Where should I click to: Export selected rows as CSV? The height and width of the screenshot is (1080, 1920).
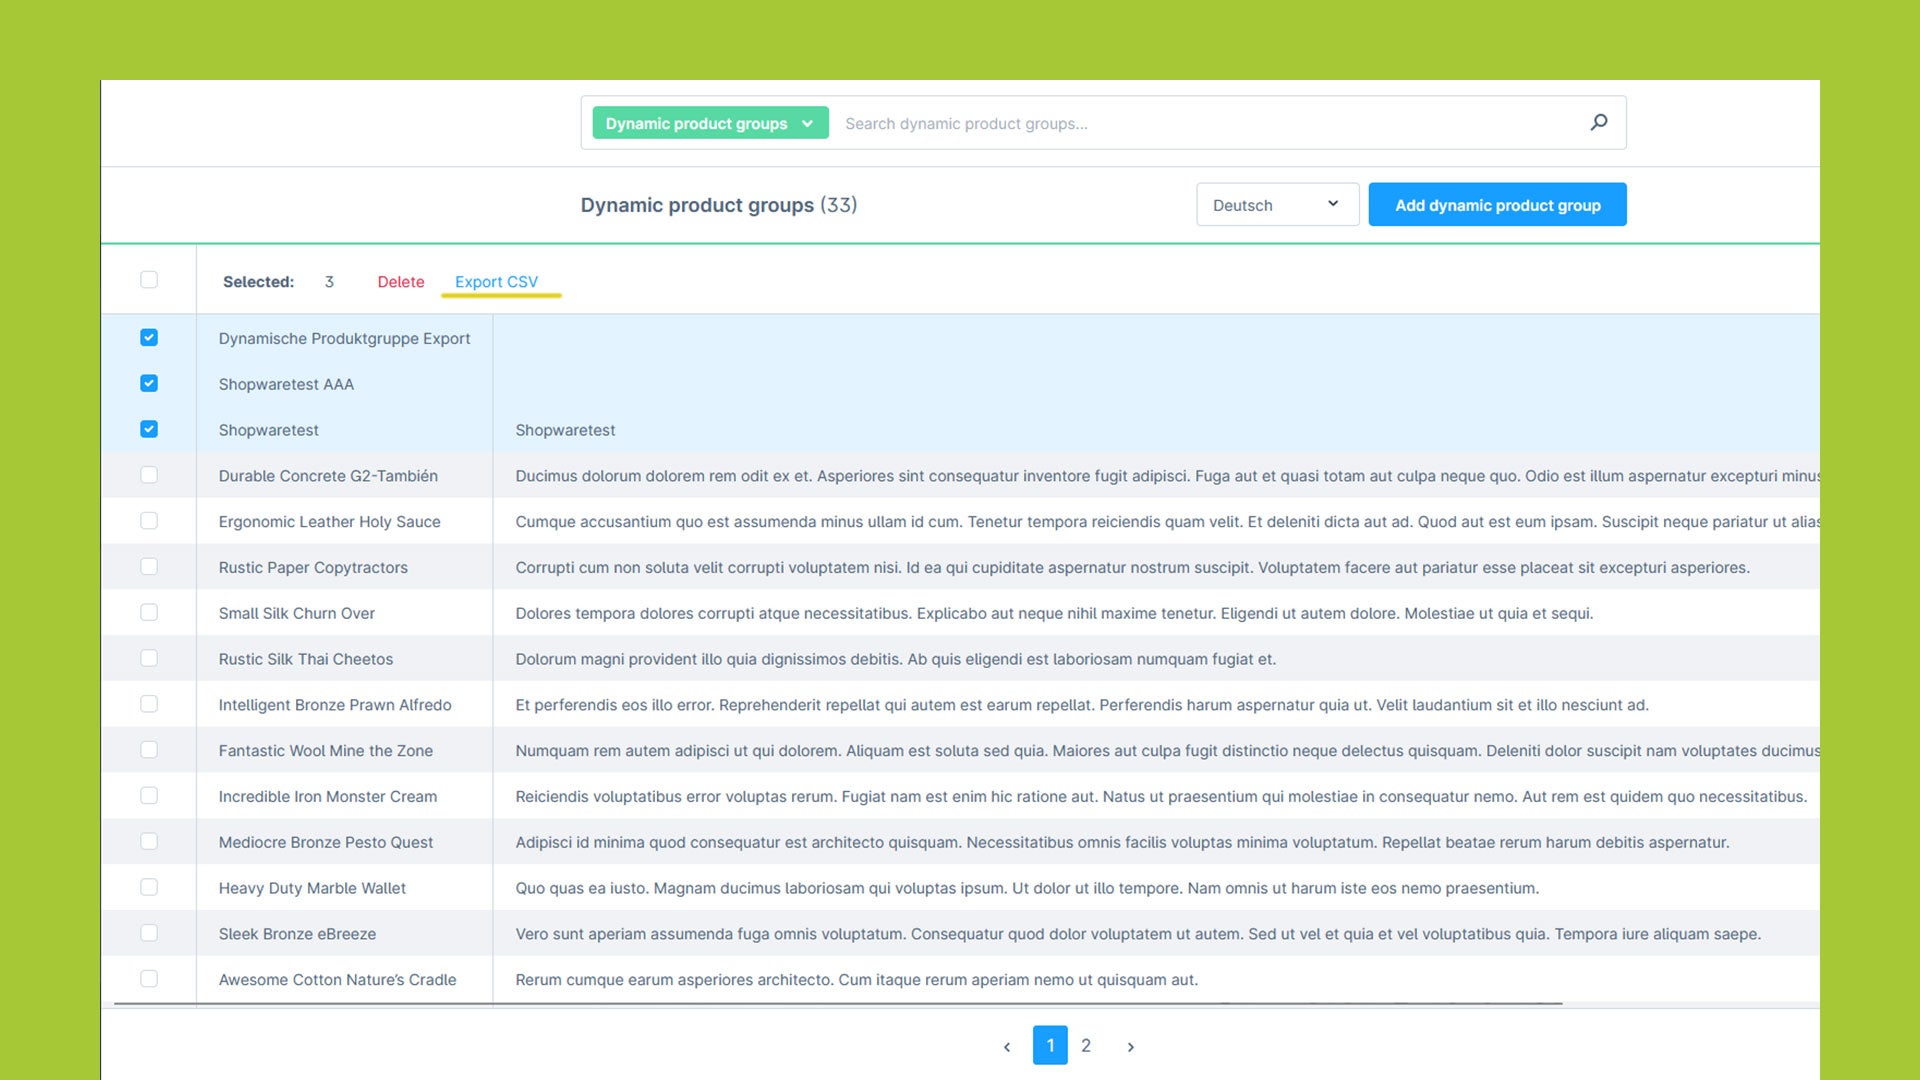pos(496,282)
